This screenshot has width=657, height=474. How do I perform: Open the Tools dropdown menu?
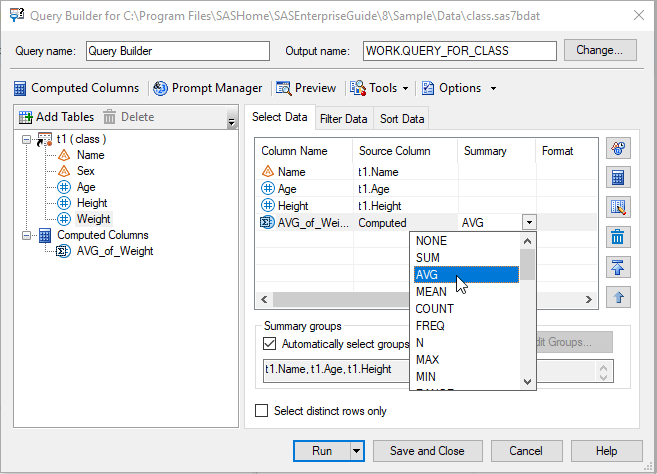[381, 88]
